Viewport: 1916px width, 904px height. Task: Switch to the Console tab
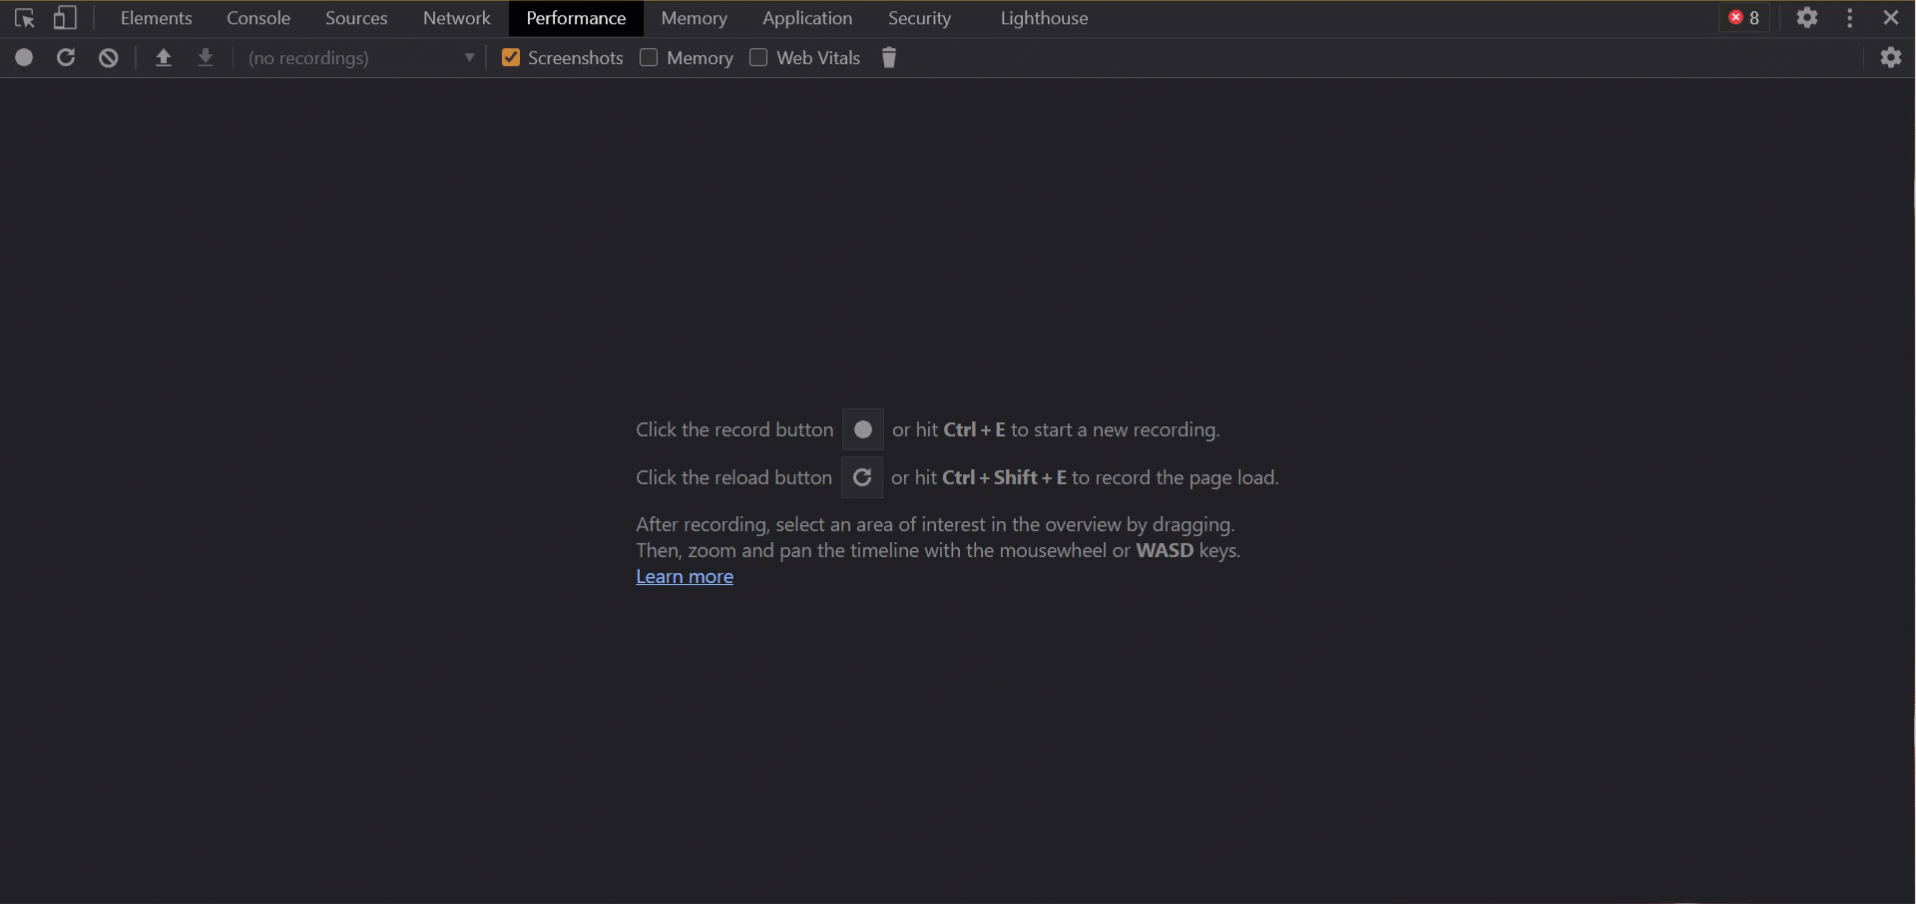[258, 18]
